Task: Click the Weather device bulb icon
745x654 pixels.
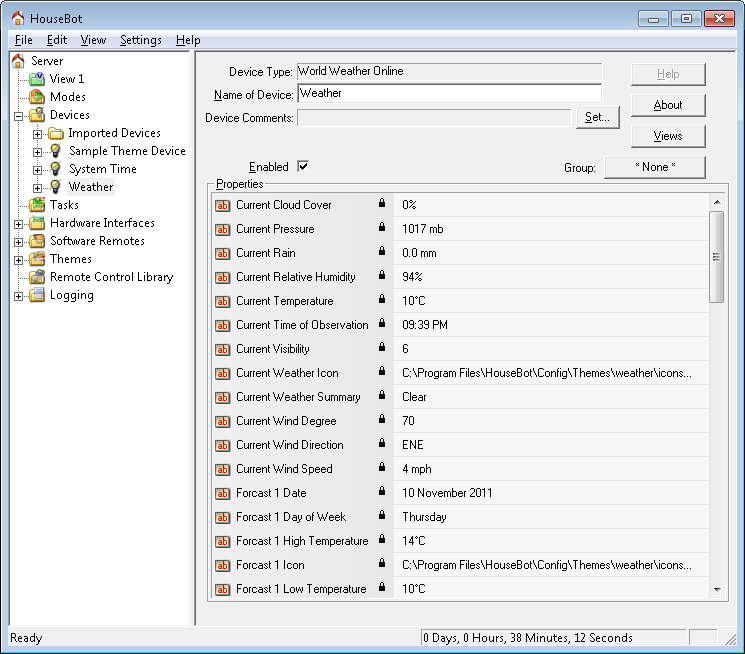Action: click(x=56, y=187)
